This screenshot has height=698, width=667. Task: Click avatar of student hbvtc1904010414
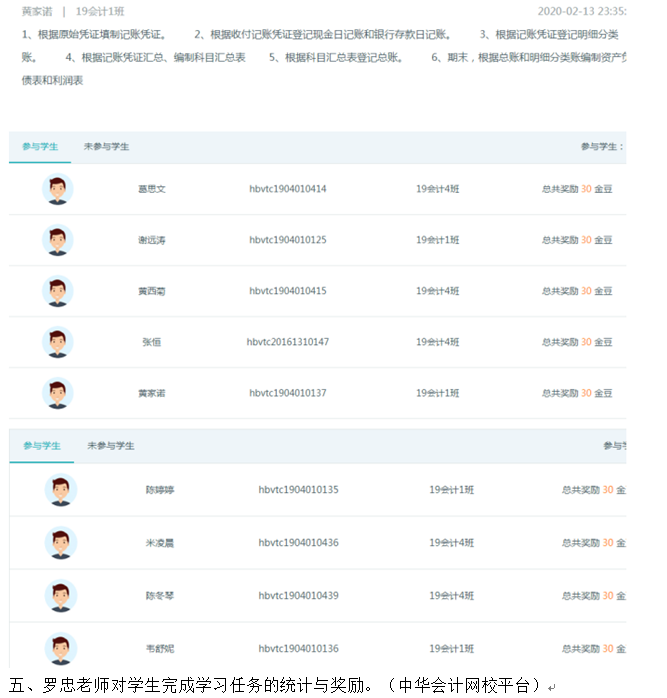[x=58, y=189]
